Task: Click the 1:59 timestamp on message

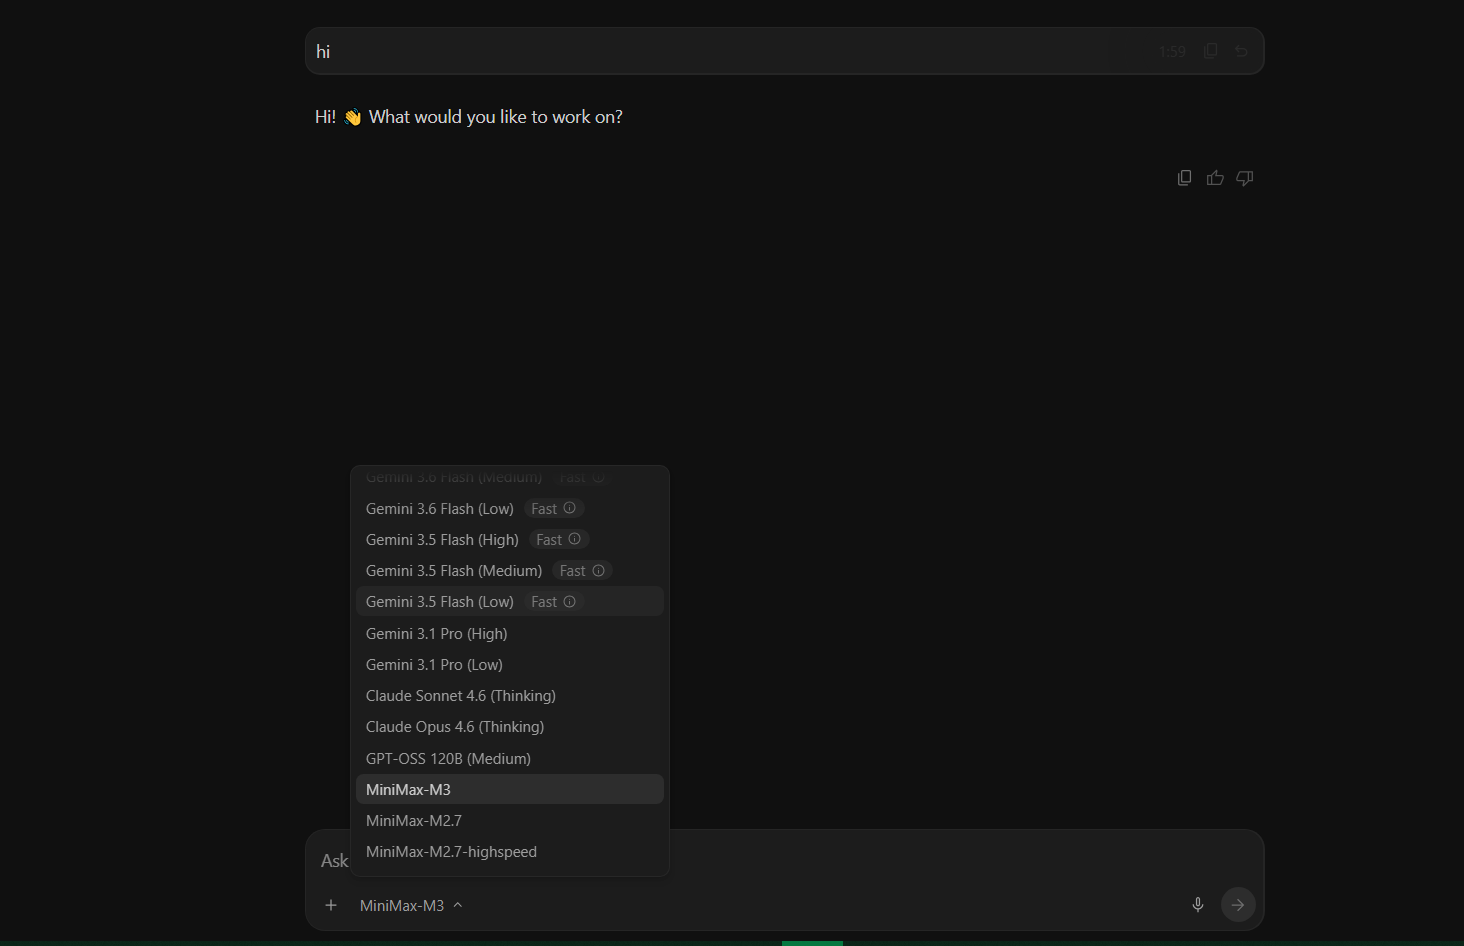Action: 1172,52
